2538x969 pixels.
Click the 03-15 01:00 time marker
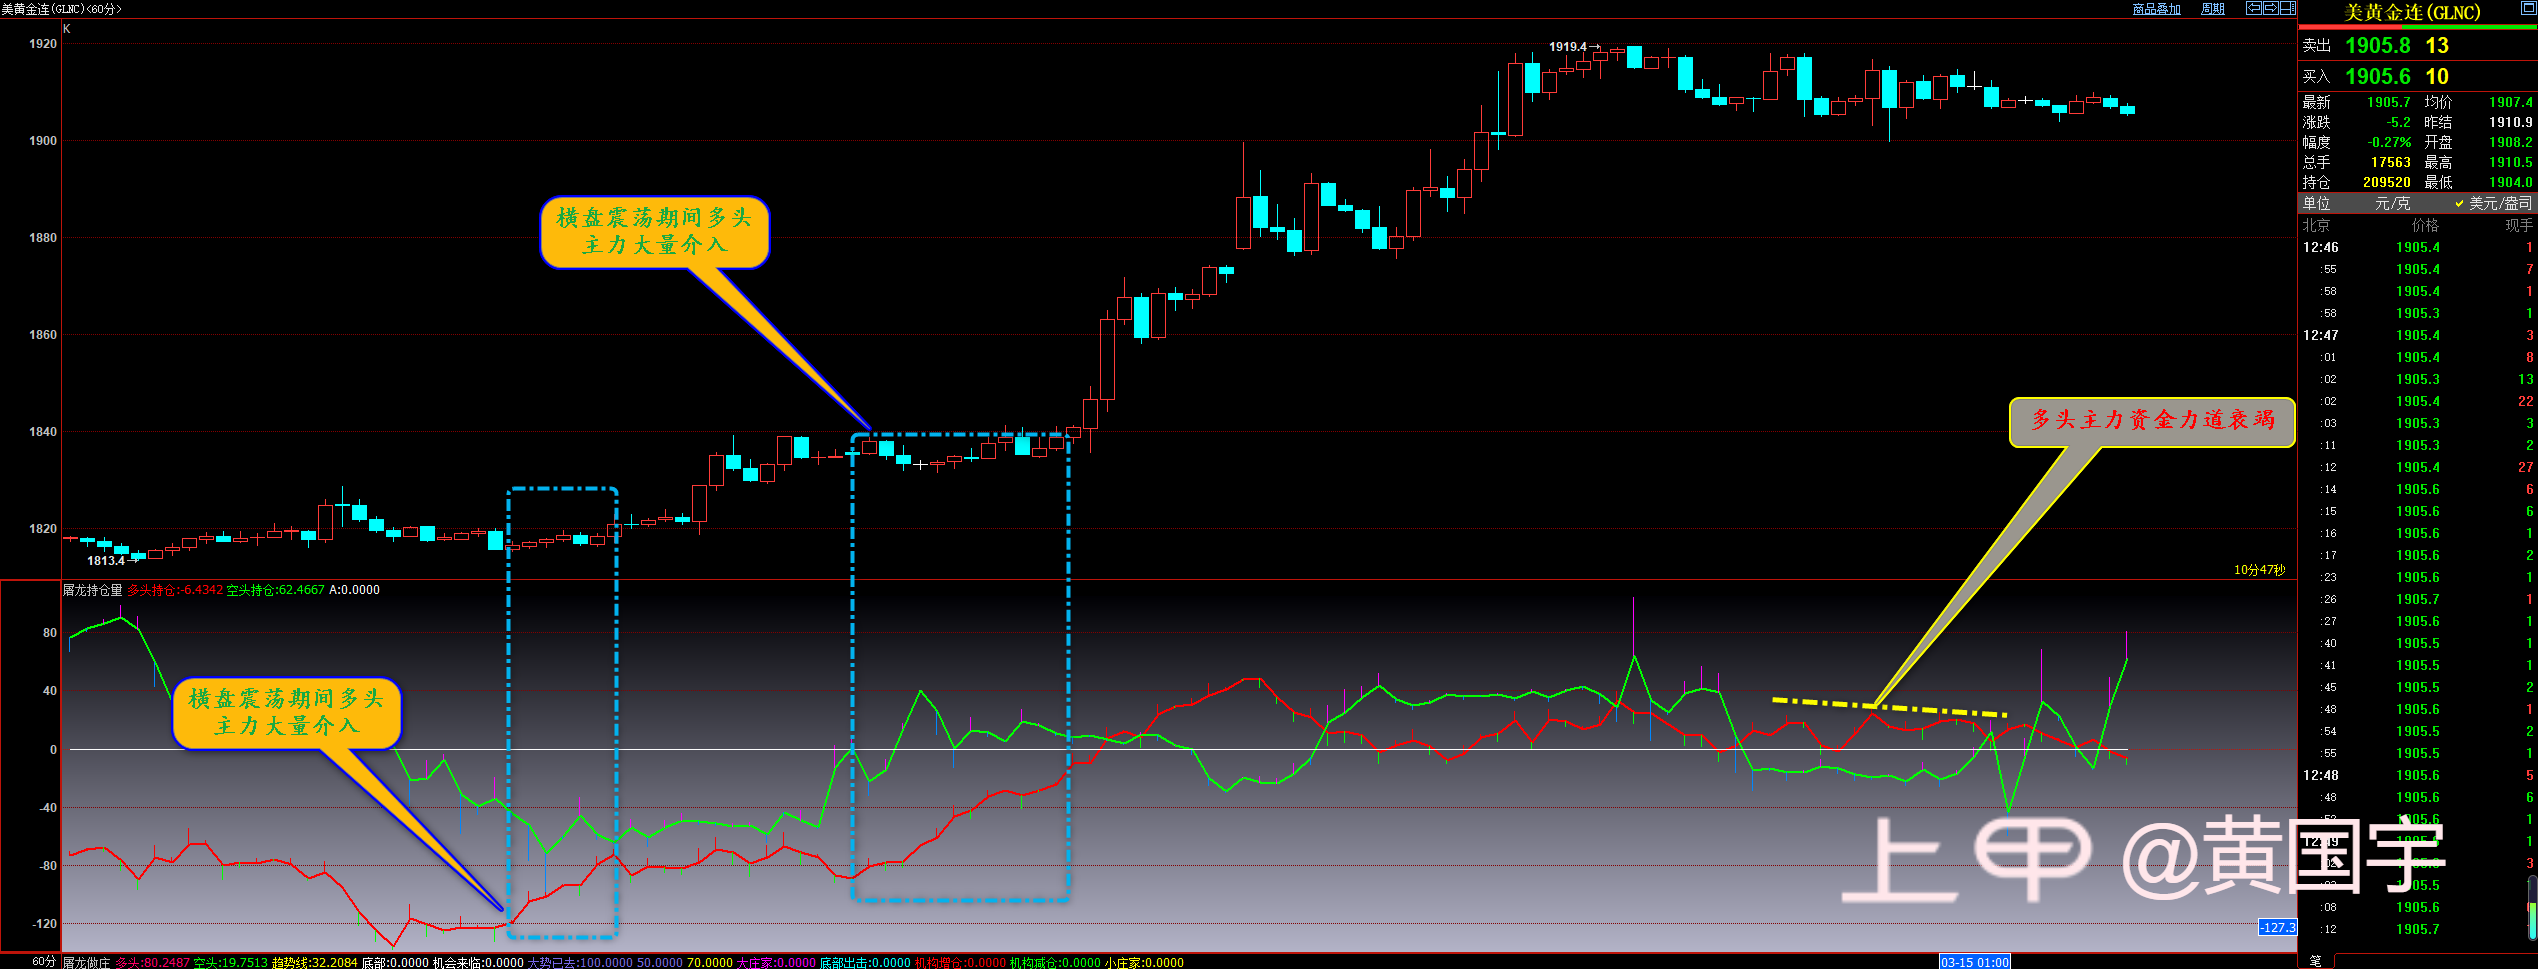1974,962
